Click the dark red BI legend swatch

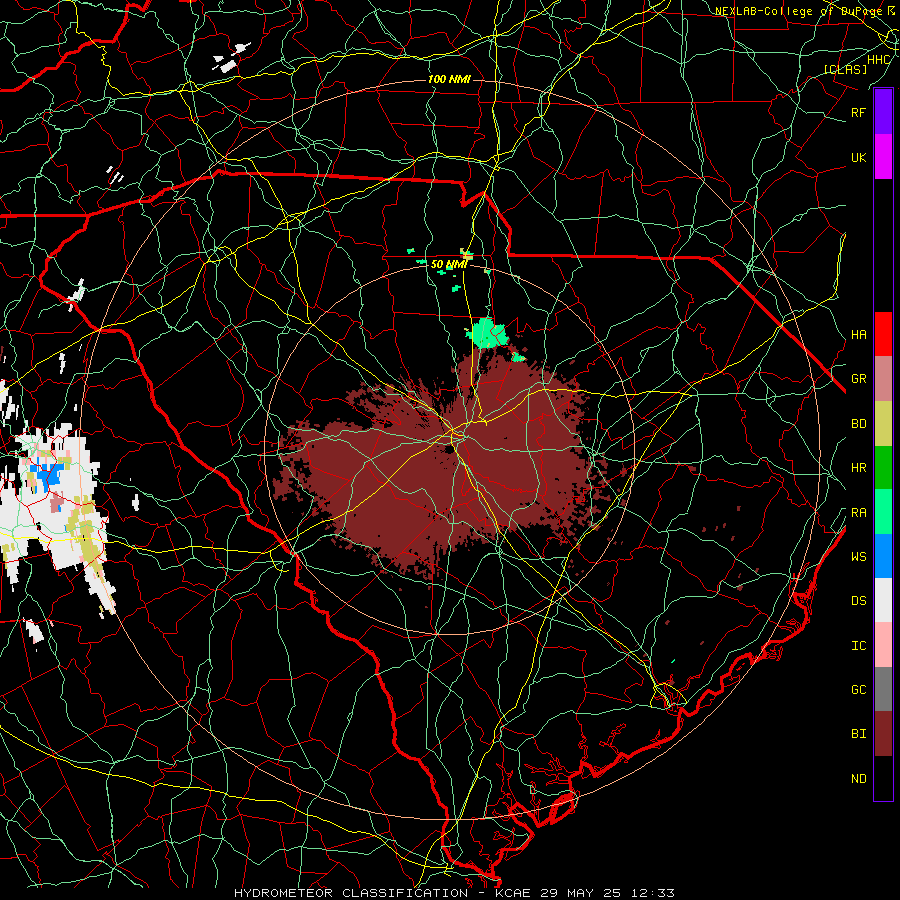tap(883, 734)
